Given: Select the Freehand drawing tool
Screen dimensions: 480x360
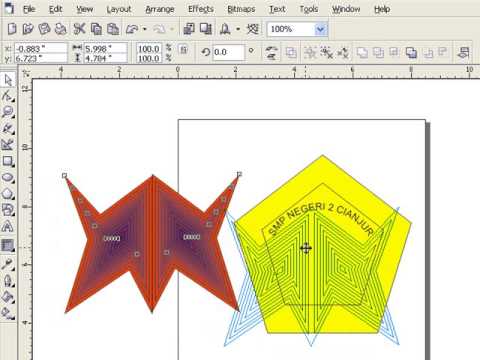Looking at the screenshot, I should [x=8, y=128].
